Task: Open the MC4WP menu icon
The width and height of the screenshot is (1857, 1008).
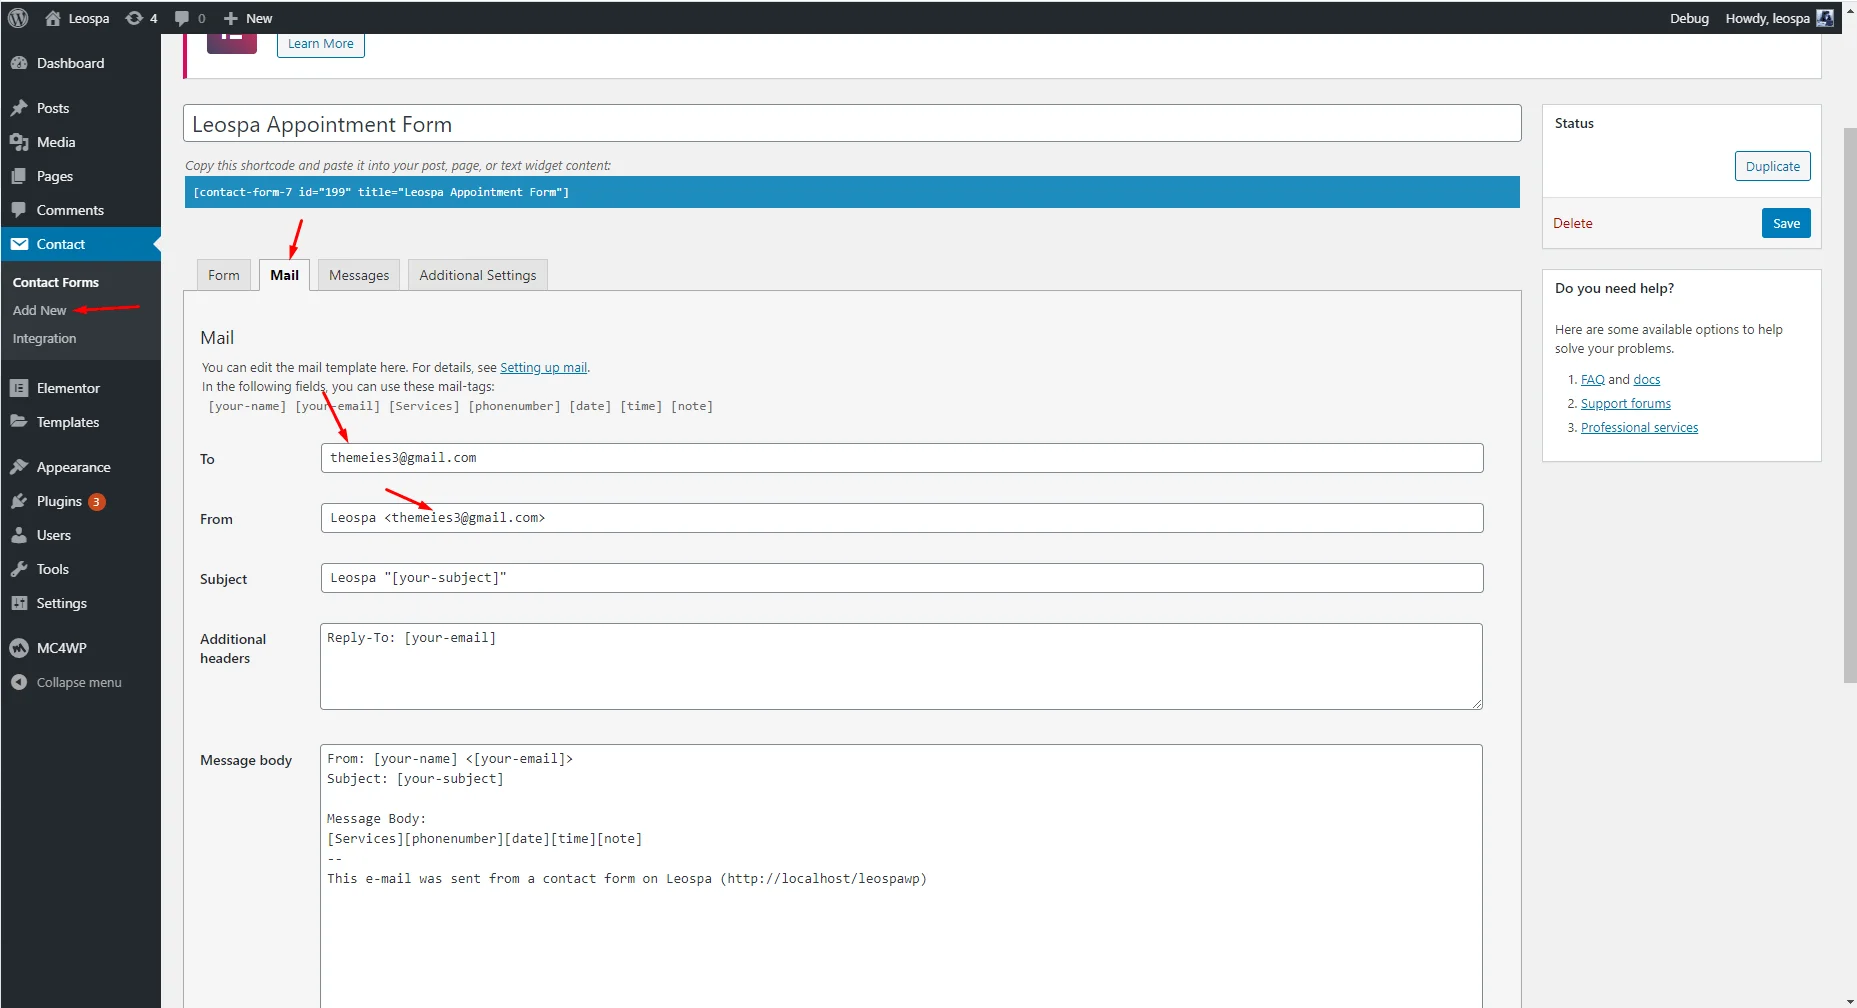Action: pyautogui.click(x=19, y=648)
